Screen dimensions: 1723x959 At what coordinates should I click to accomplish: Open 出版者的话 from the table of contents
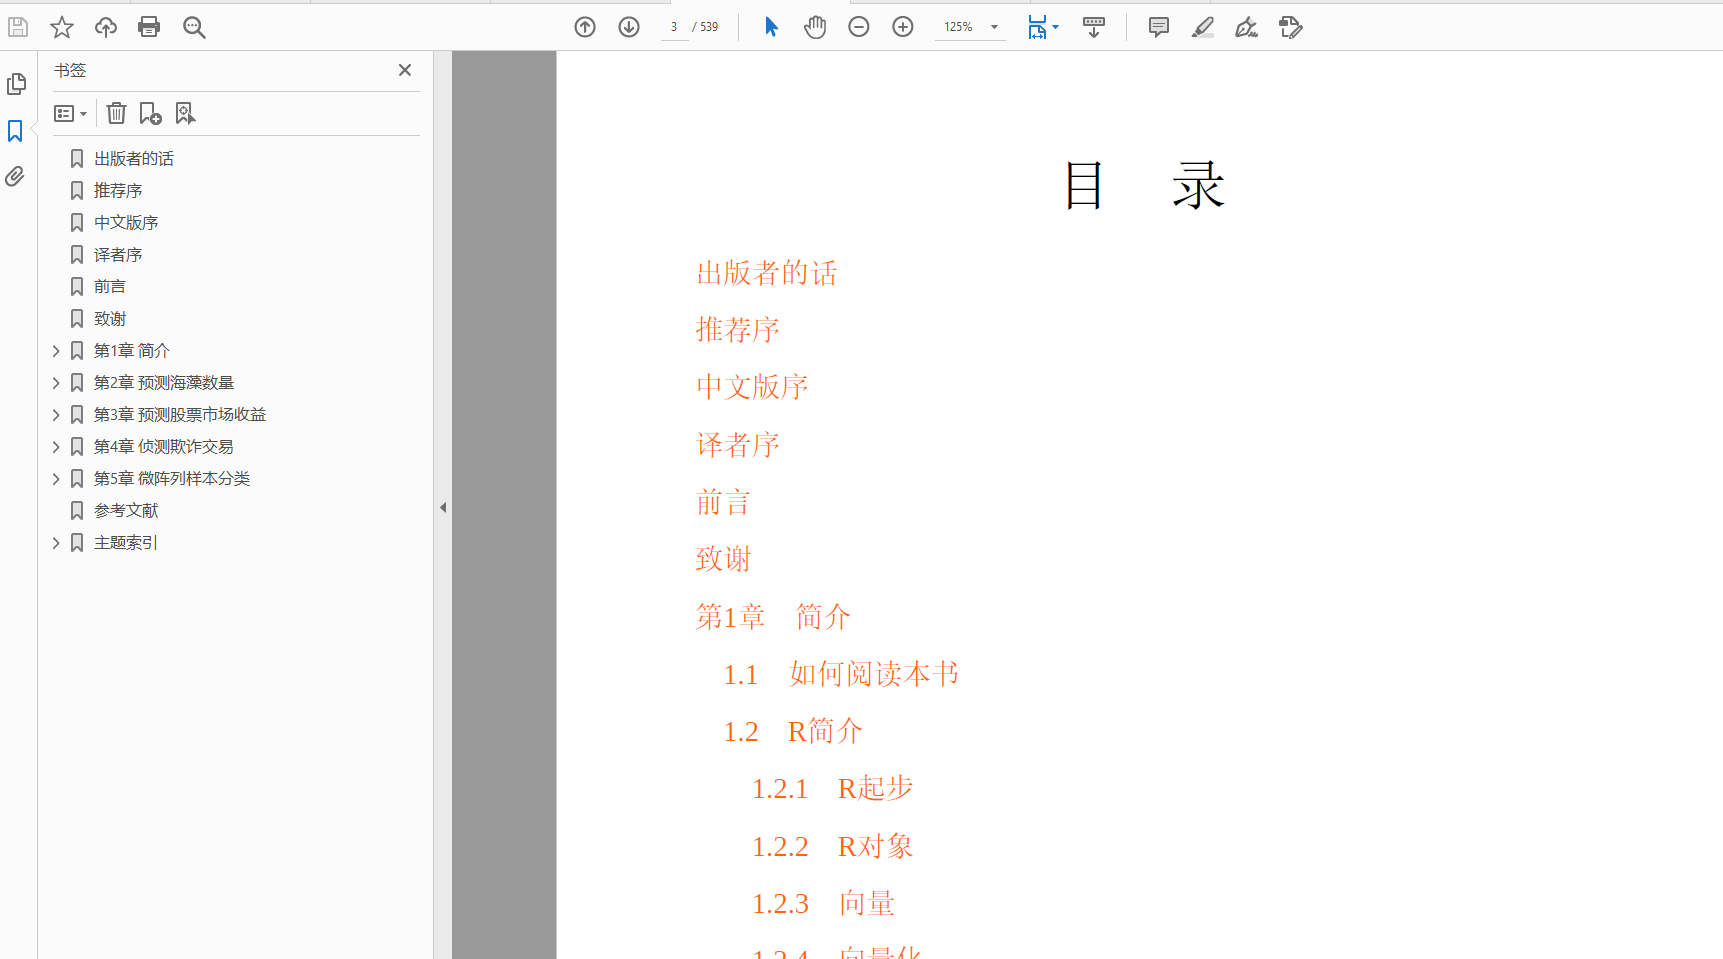pos(767,273)
